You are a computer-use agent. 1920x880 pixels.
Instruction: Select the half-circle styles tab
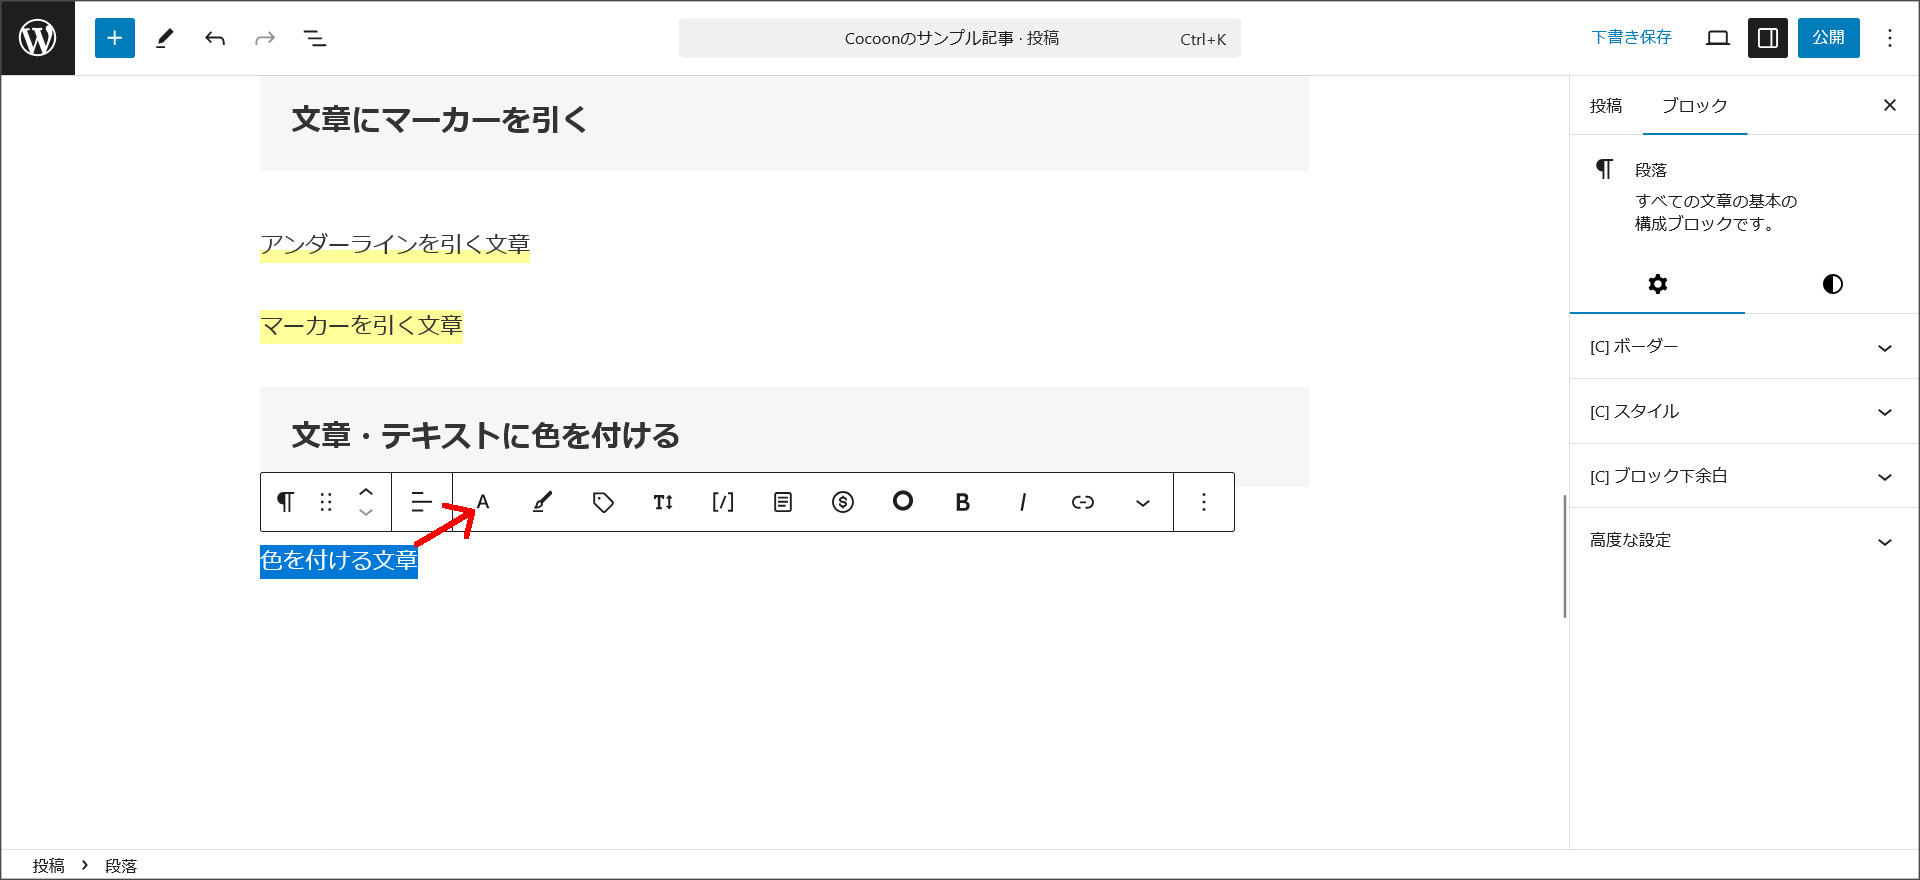pos(1833,284)
